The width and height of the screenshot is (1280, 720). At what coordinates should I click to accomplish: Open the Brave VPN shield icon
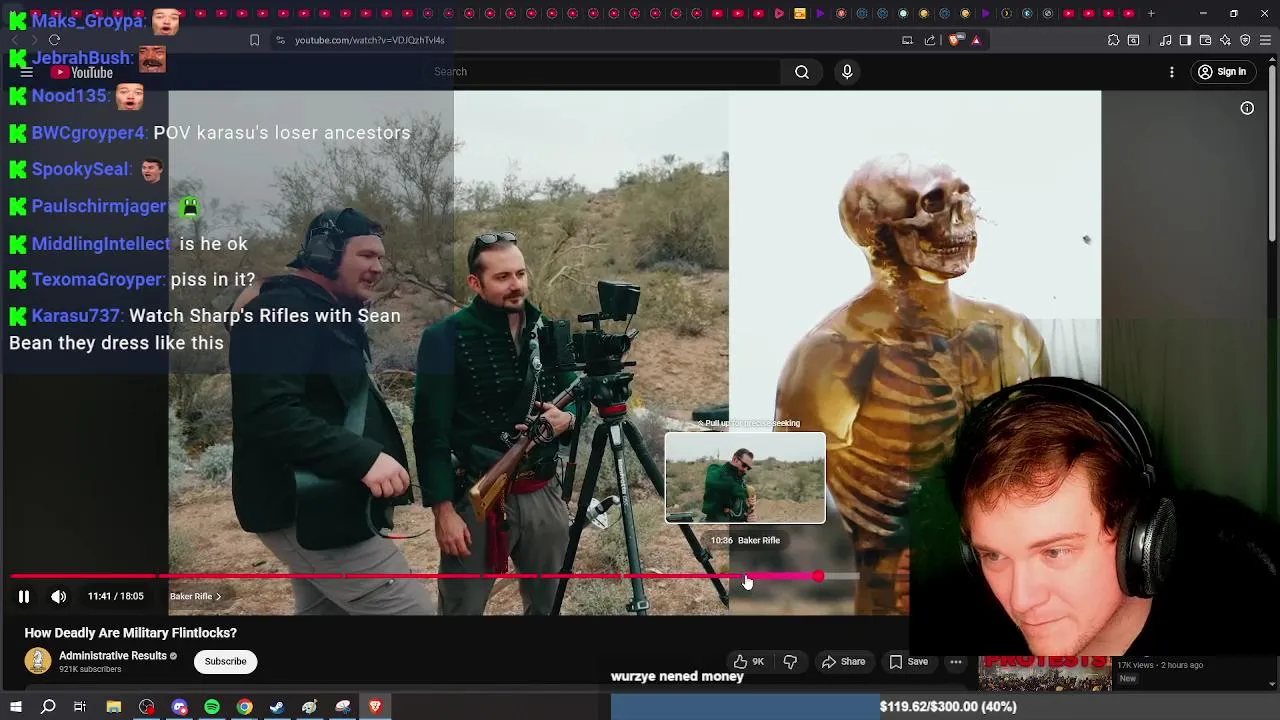(x=1245, y=40)
